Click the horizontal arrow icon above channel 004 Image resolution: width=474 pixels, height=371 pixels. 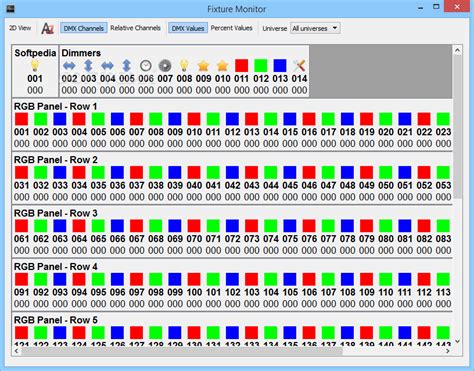click(x=107, y=66)
